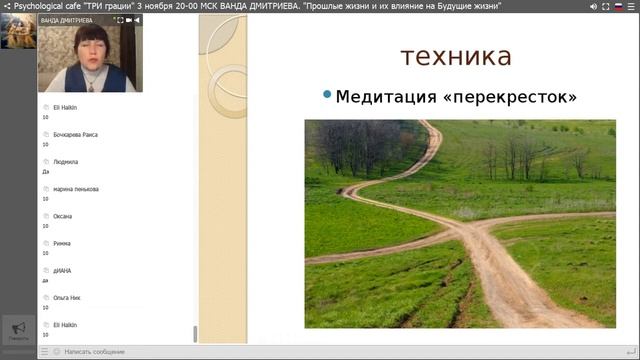
Task: Click the chat panel scrollbar handle
Action: pyautogui.click(x=195, y=334)
